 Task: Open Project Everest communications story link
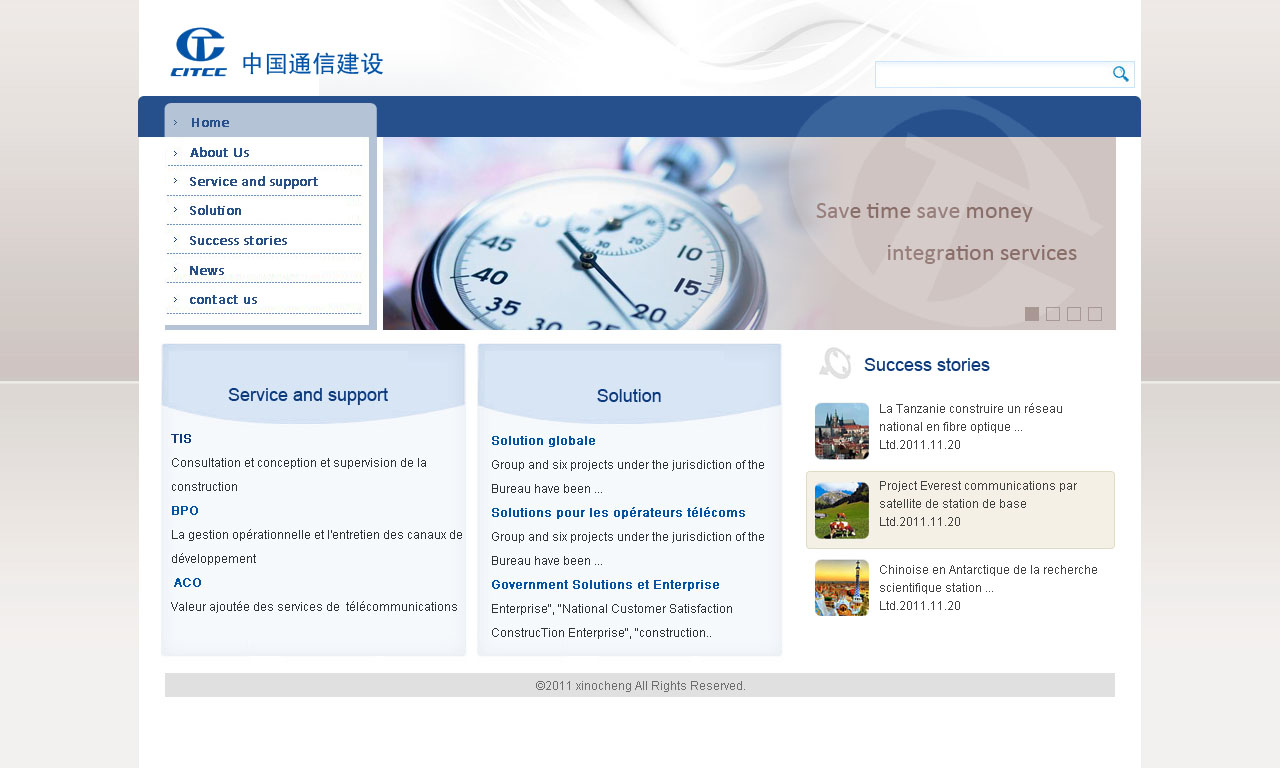pyautogui.click(x=978, y=495)
